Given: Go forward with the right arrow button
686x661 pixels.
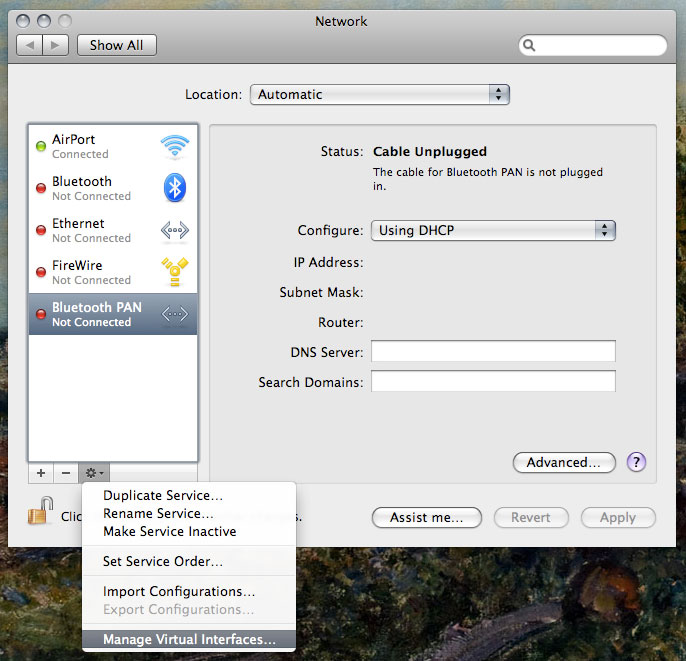Looking at the screenshot, I should pyautogui.click(x=56, y=45).
